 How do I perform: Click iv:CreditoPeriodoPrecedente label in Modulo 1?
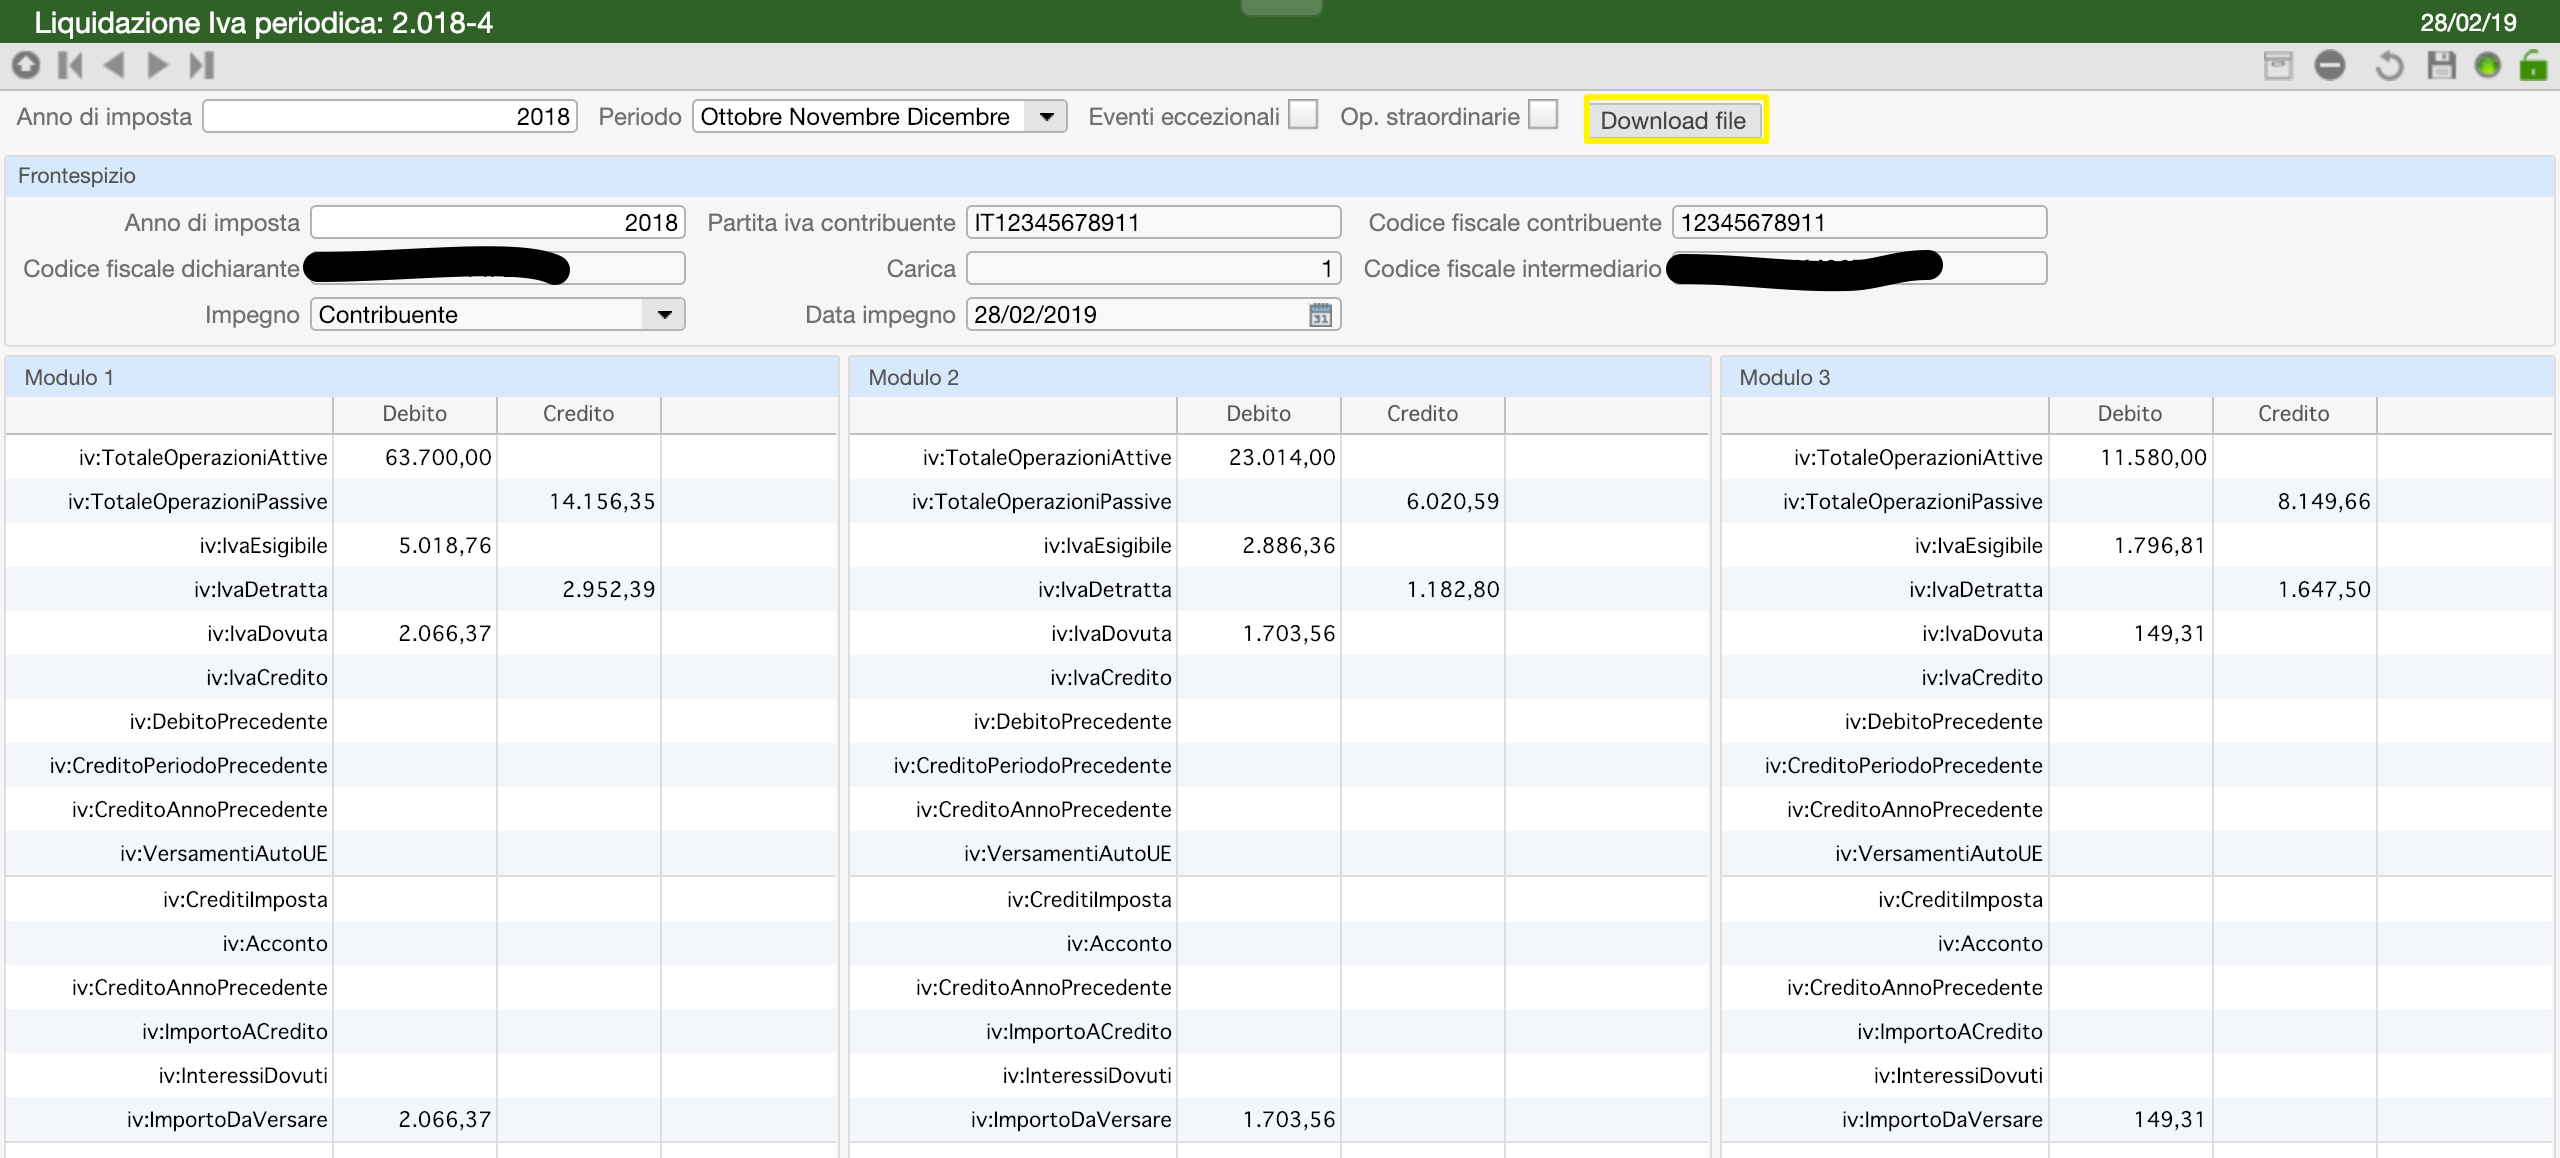point(189,765)
